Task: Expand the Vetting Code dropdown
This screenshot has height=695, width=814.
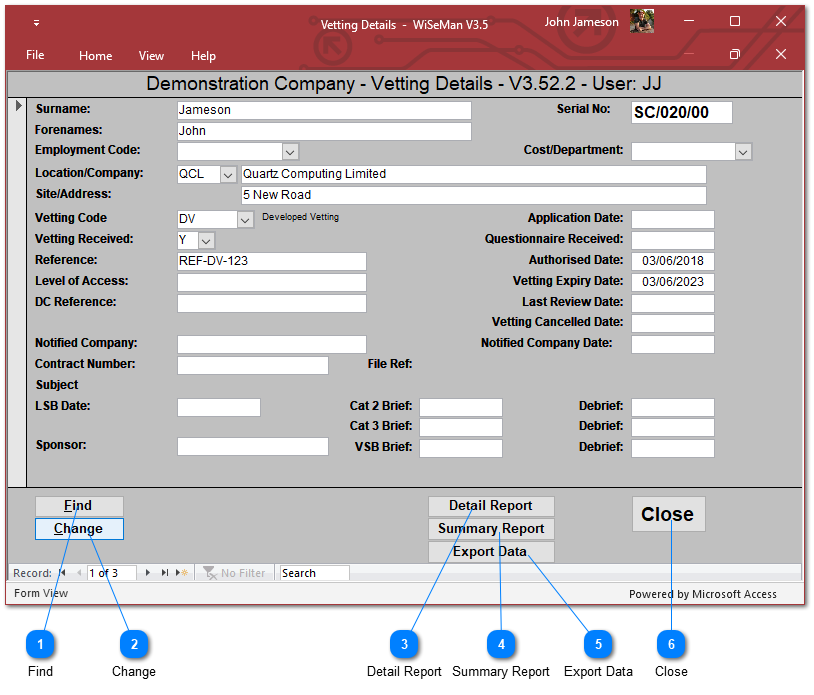Action: pos(245,219)
